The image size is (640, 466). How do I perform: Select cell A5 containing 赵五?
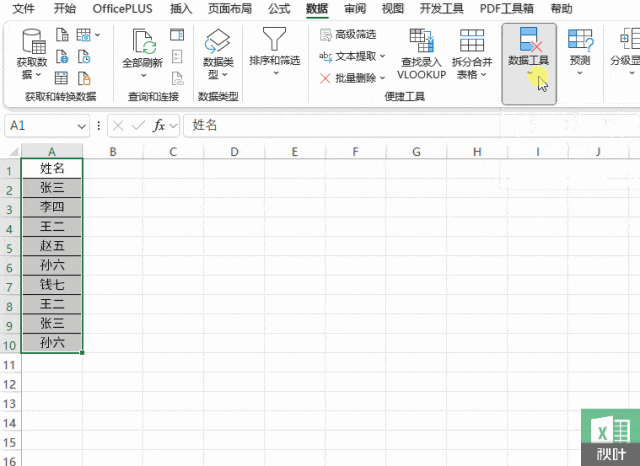pyautogui.click(x=52, y=245)
